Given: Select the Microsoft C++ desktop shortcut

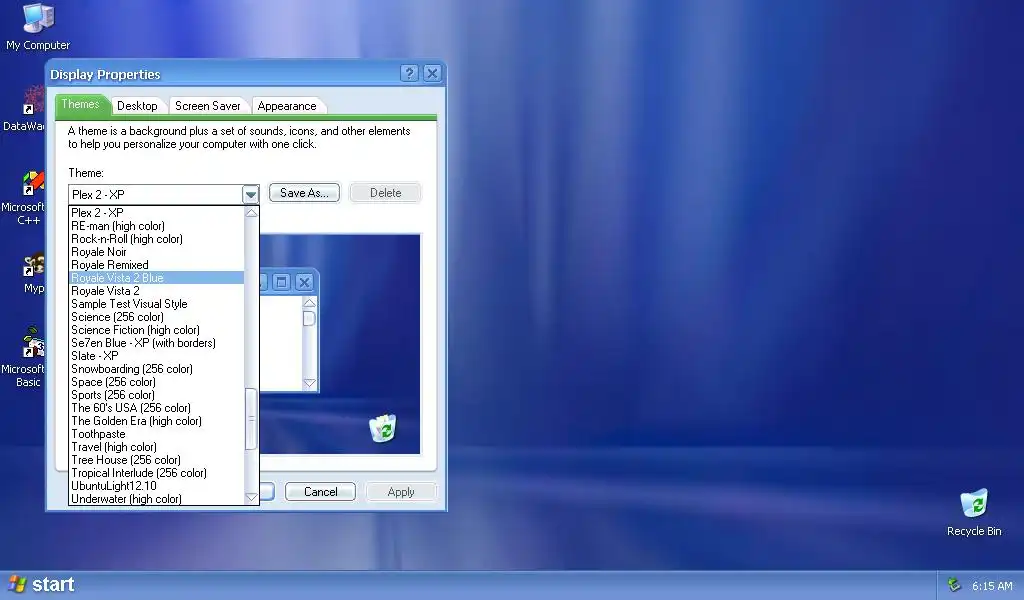Looking at the screenshot, I should (x=24, y=199).
